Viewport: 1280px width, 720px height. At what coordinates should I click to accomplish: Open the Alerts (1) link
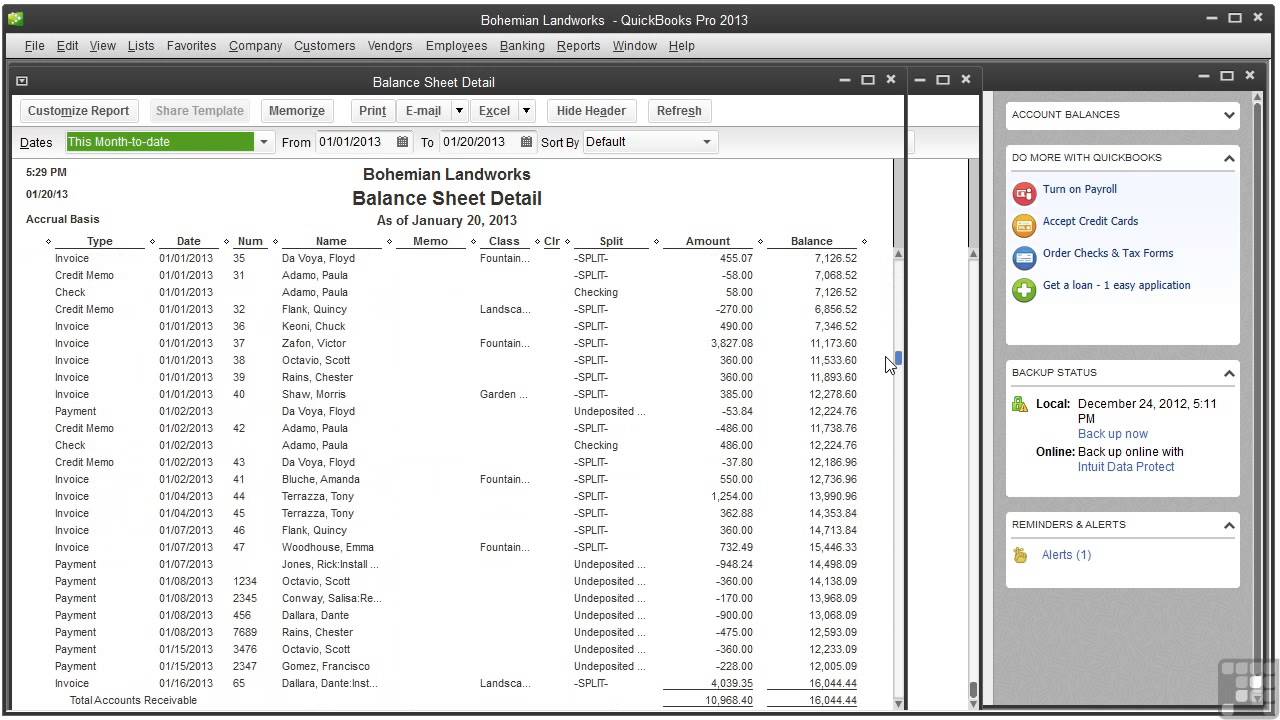1066,555
